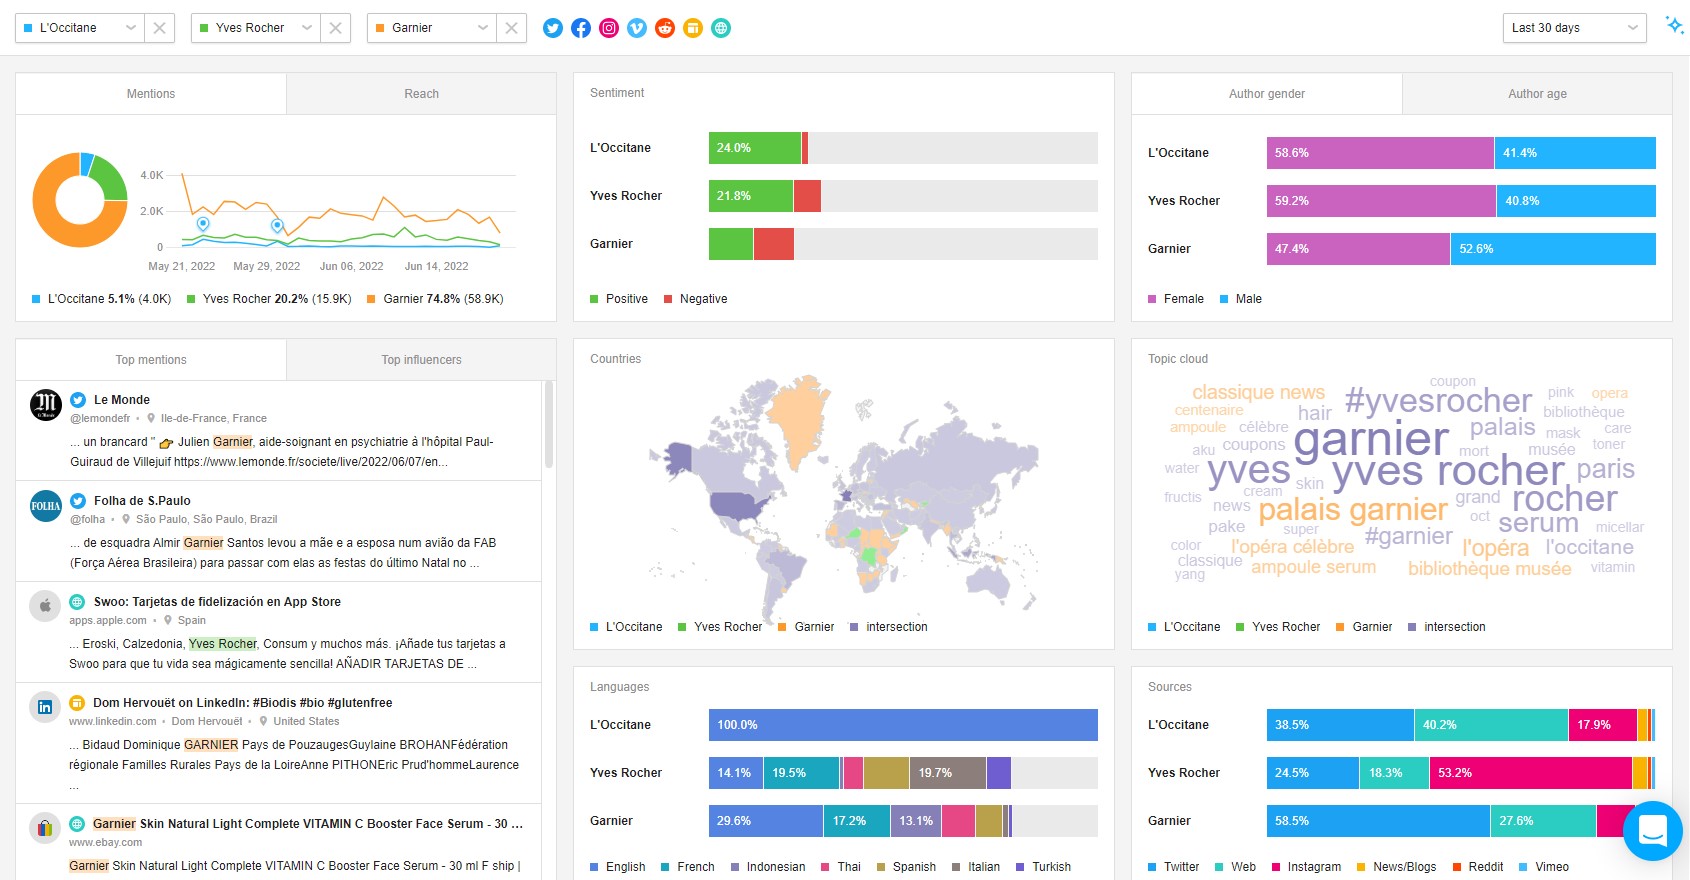Viewport: 1690px width, 880px height.
Task: Open the Yves Rocher brand dropdown
Action: (256, 28)
